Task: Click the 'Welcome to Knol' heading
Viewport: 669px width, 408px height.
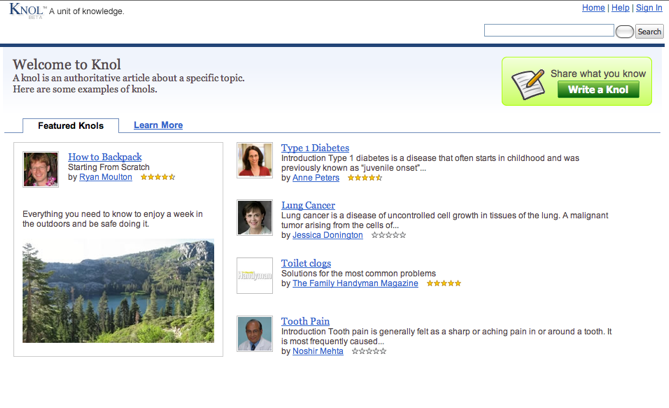Action: point(67,64)
